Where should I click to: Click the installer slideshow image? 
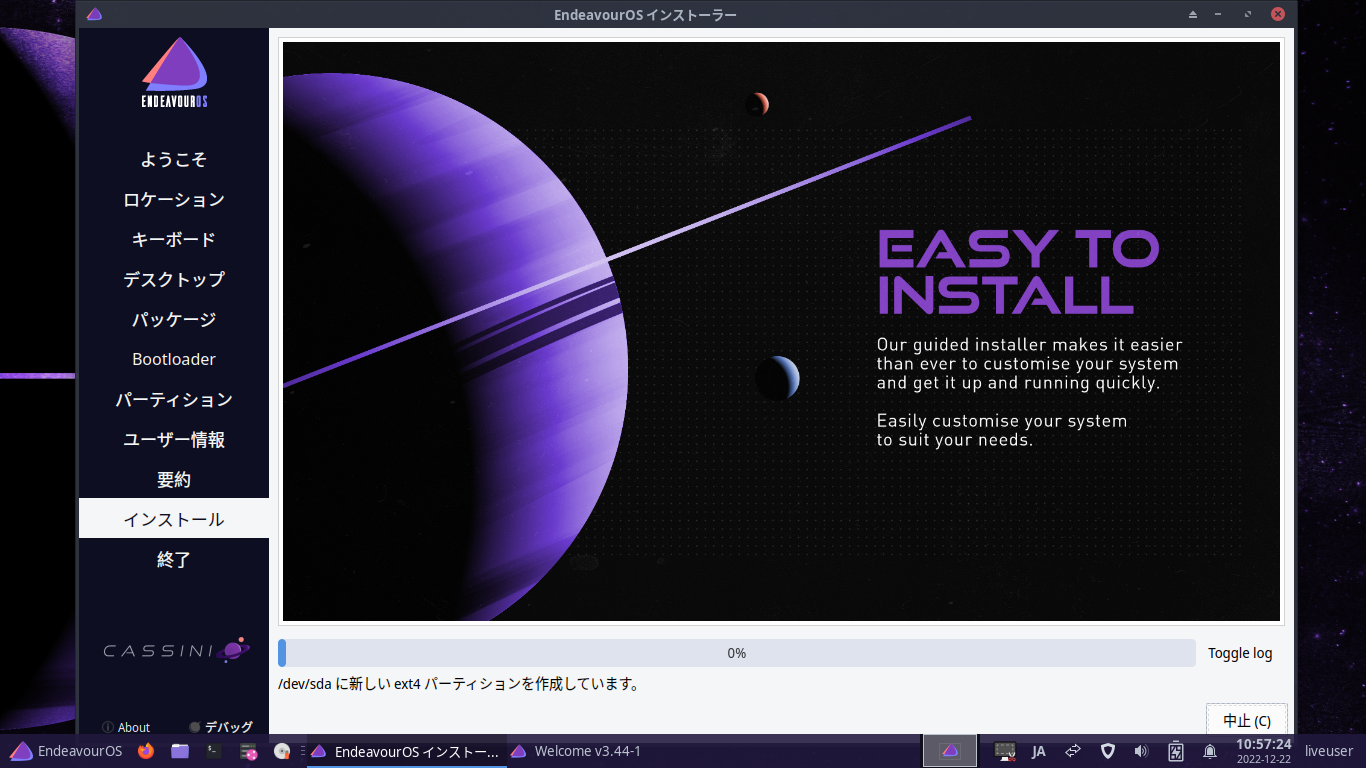(x=781, y=331)
